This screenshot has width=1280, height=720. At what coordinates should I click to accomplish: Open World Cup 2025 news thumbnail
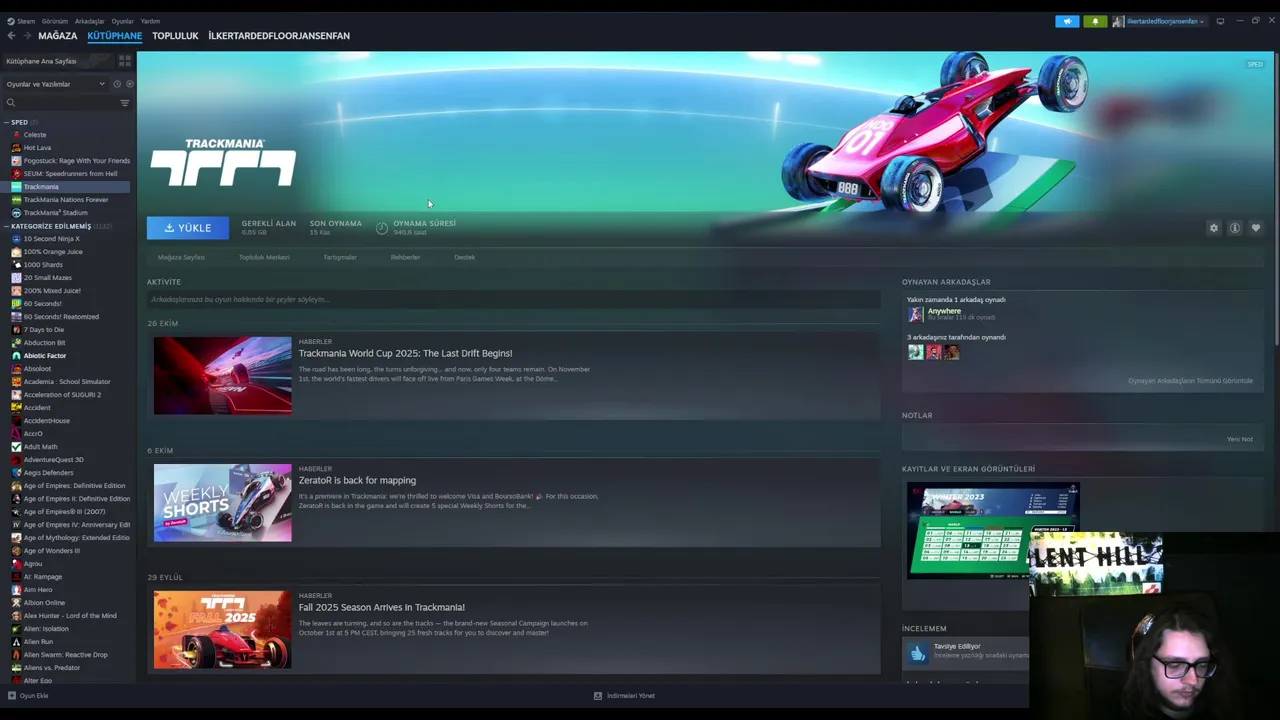coord(223,375)
